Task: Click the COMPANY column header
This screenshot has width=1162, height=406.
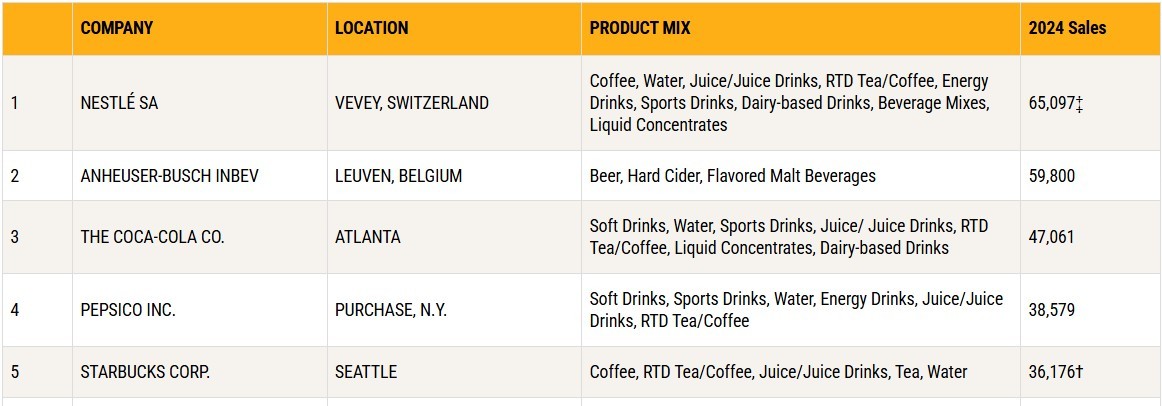Action: (x=117, y=28)
